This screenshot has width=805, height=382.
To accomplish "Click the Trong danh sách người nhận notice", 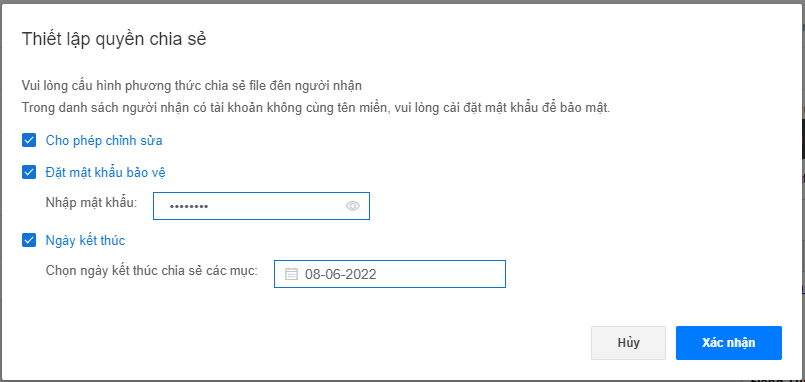I will [316, 108].
